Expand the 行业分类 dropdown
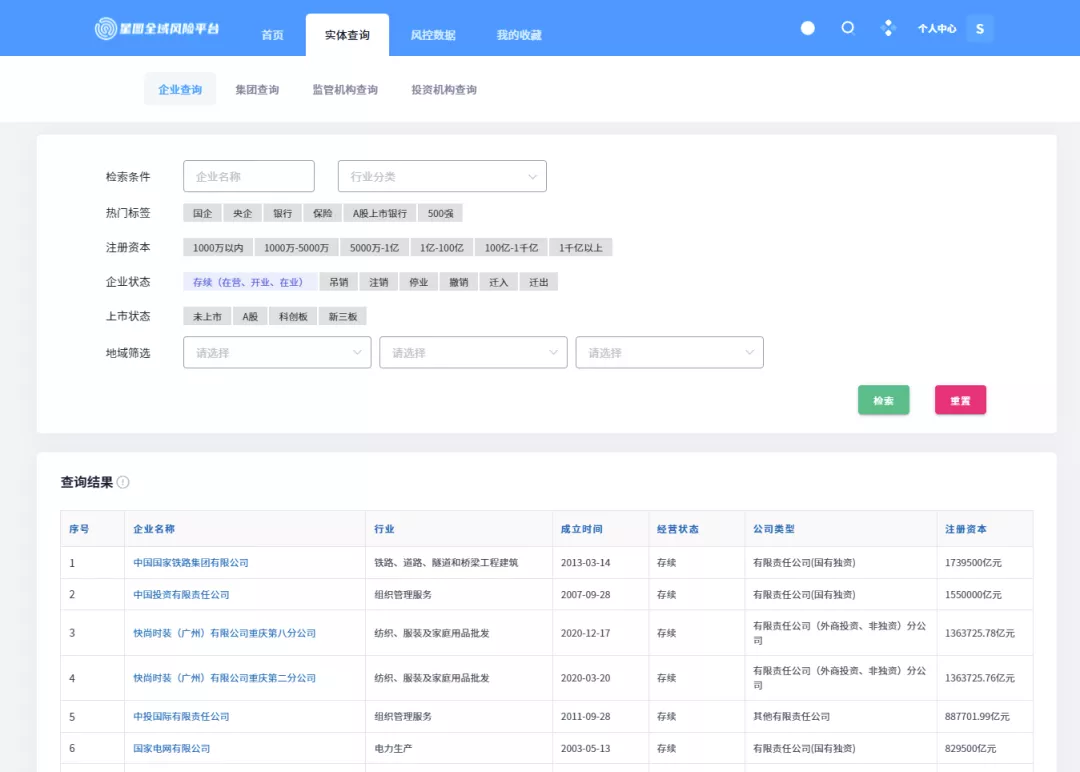The width and height of the screenshot is (1080, 772). (442, 176)
